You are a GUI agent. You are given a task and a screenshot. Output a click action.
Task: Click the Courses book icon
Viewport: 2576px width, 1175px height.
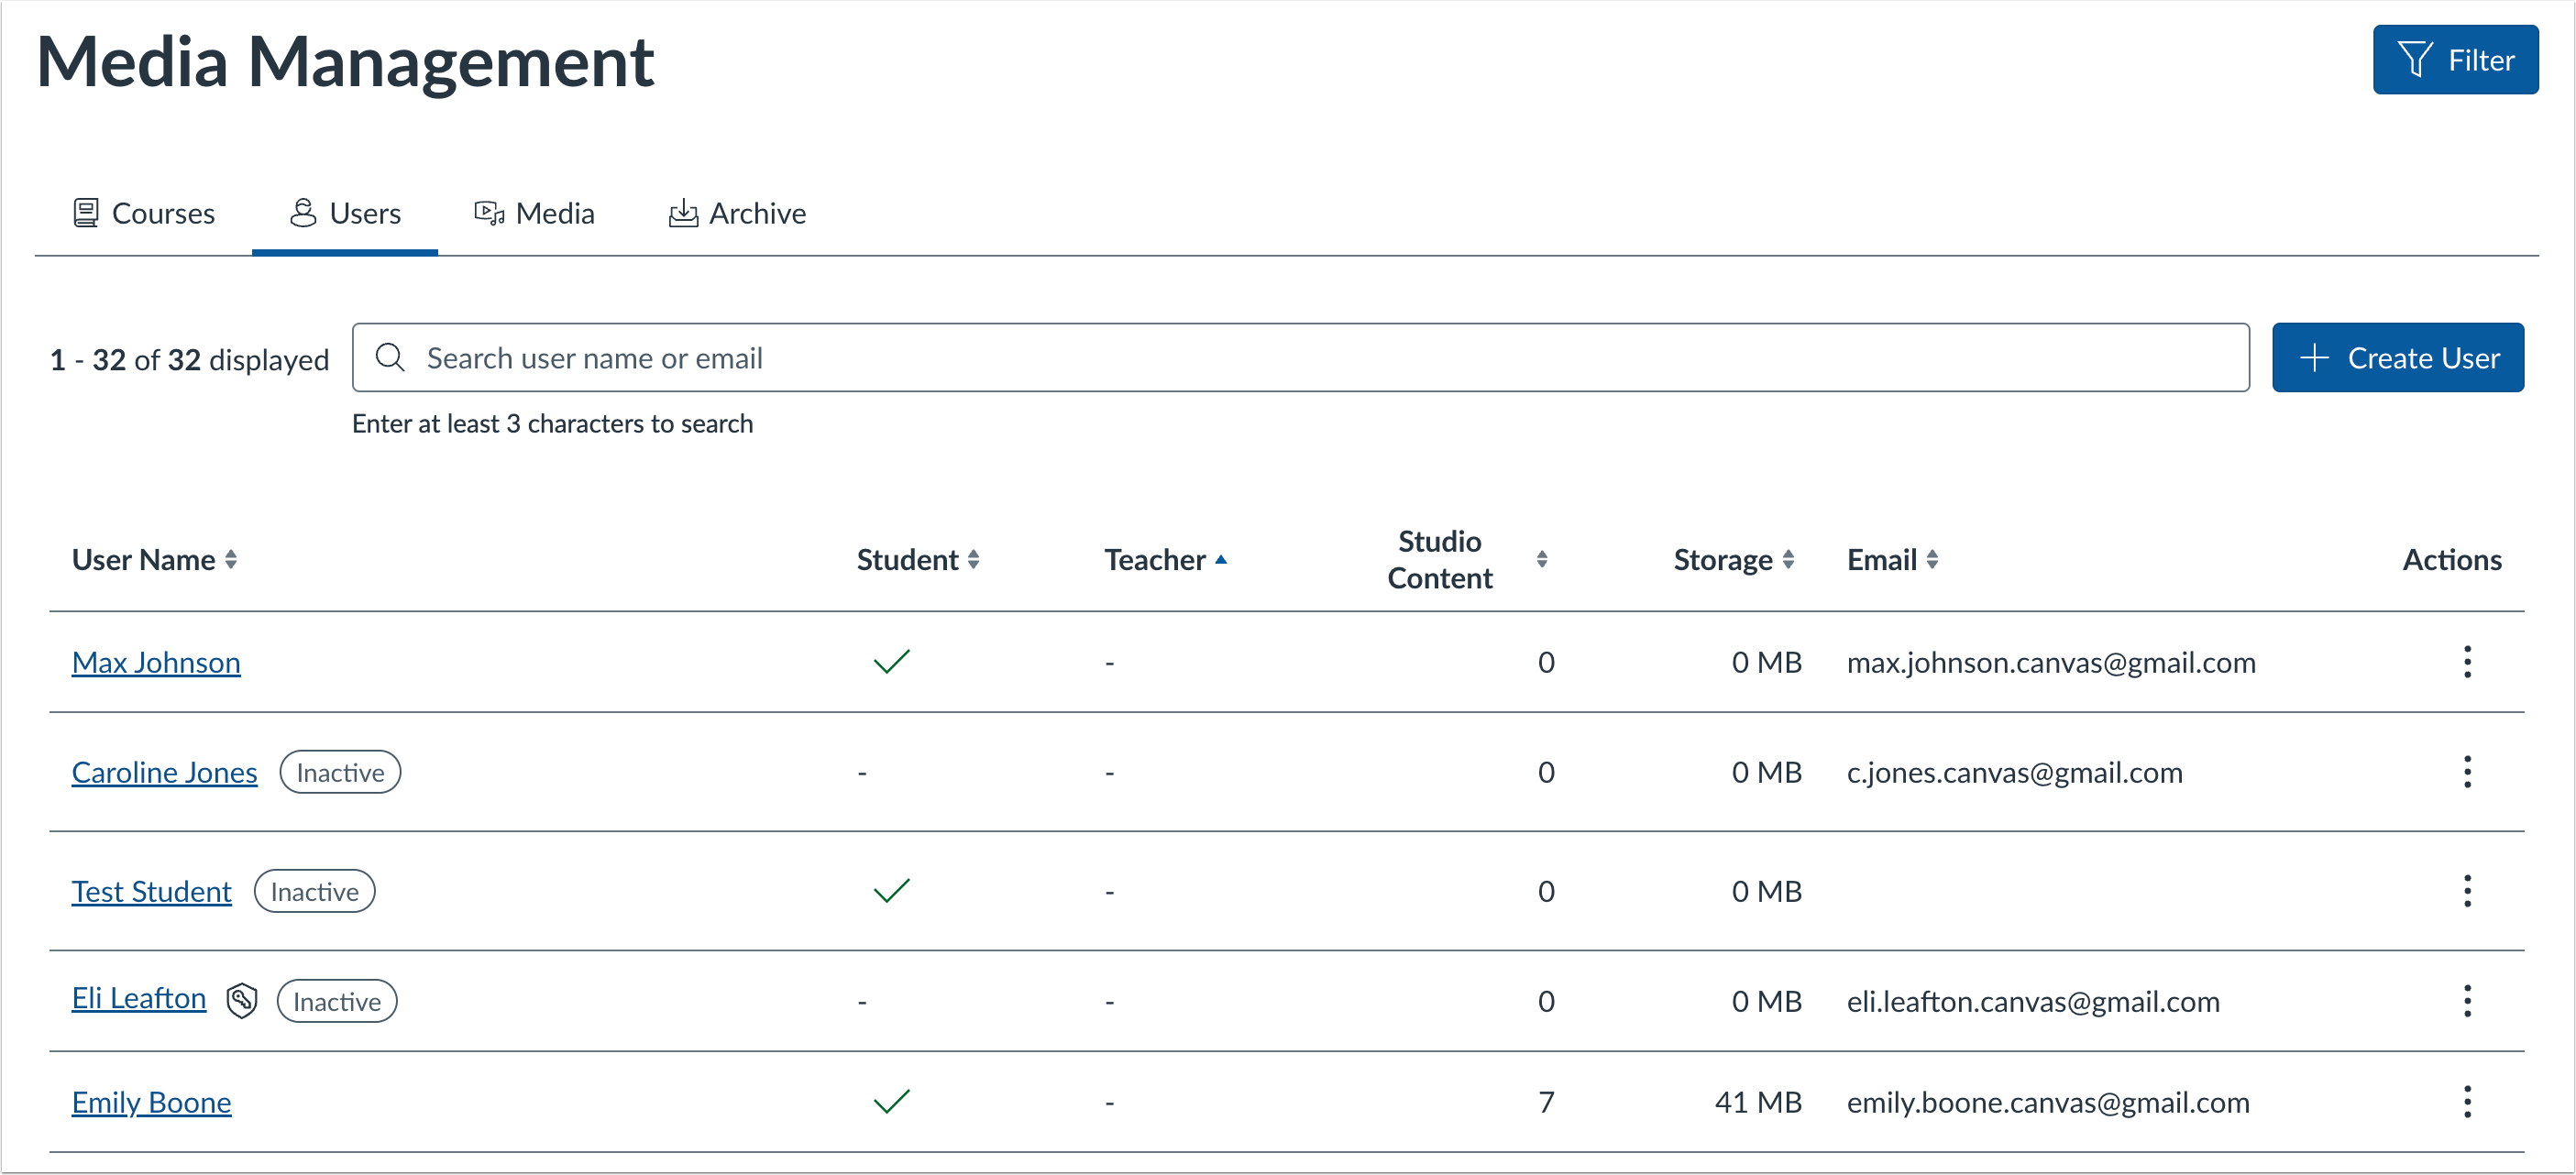(x=86, y=212)
